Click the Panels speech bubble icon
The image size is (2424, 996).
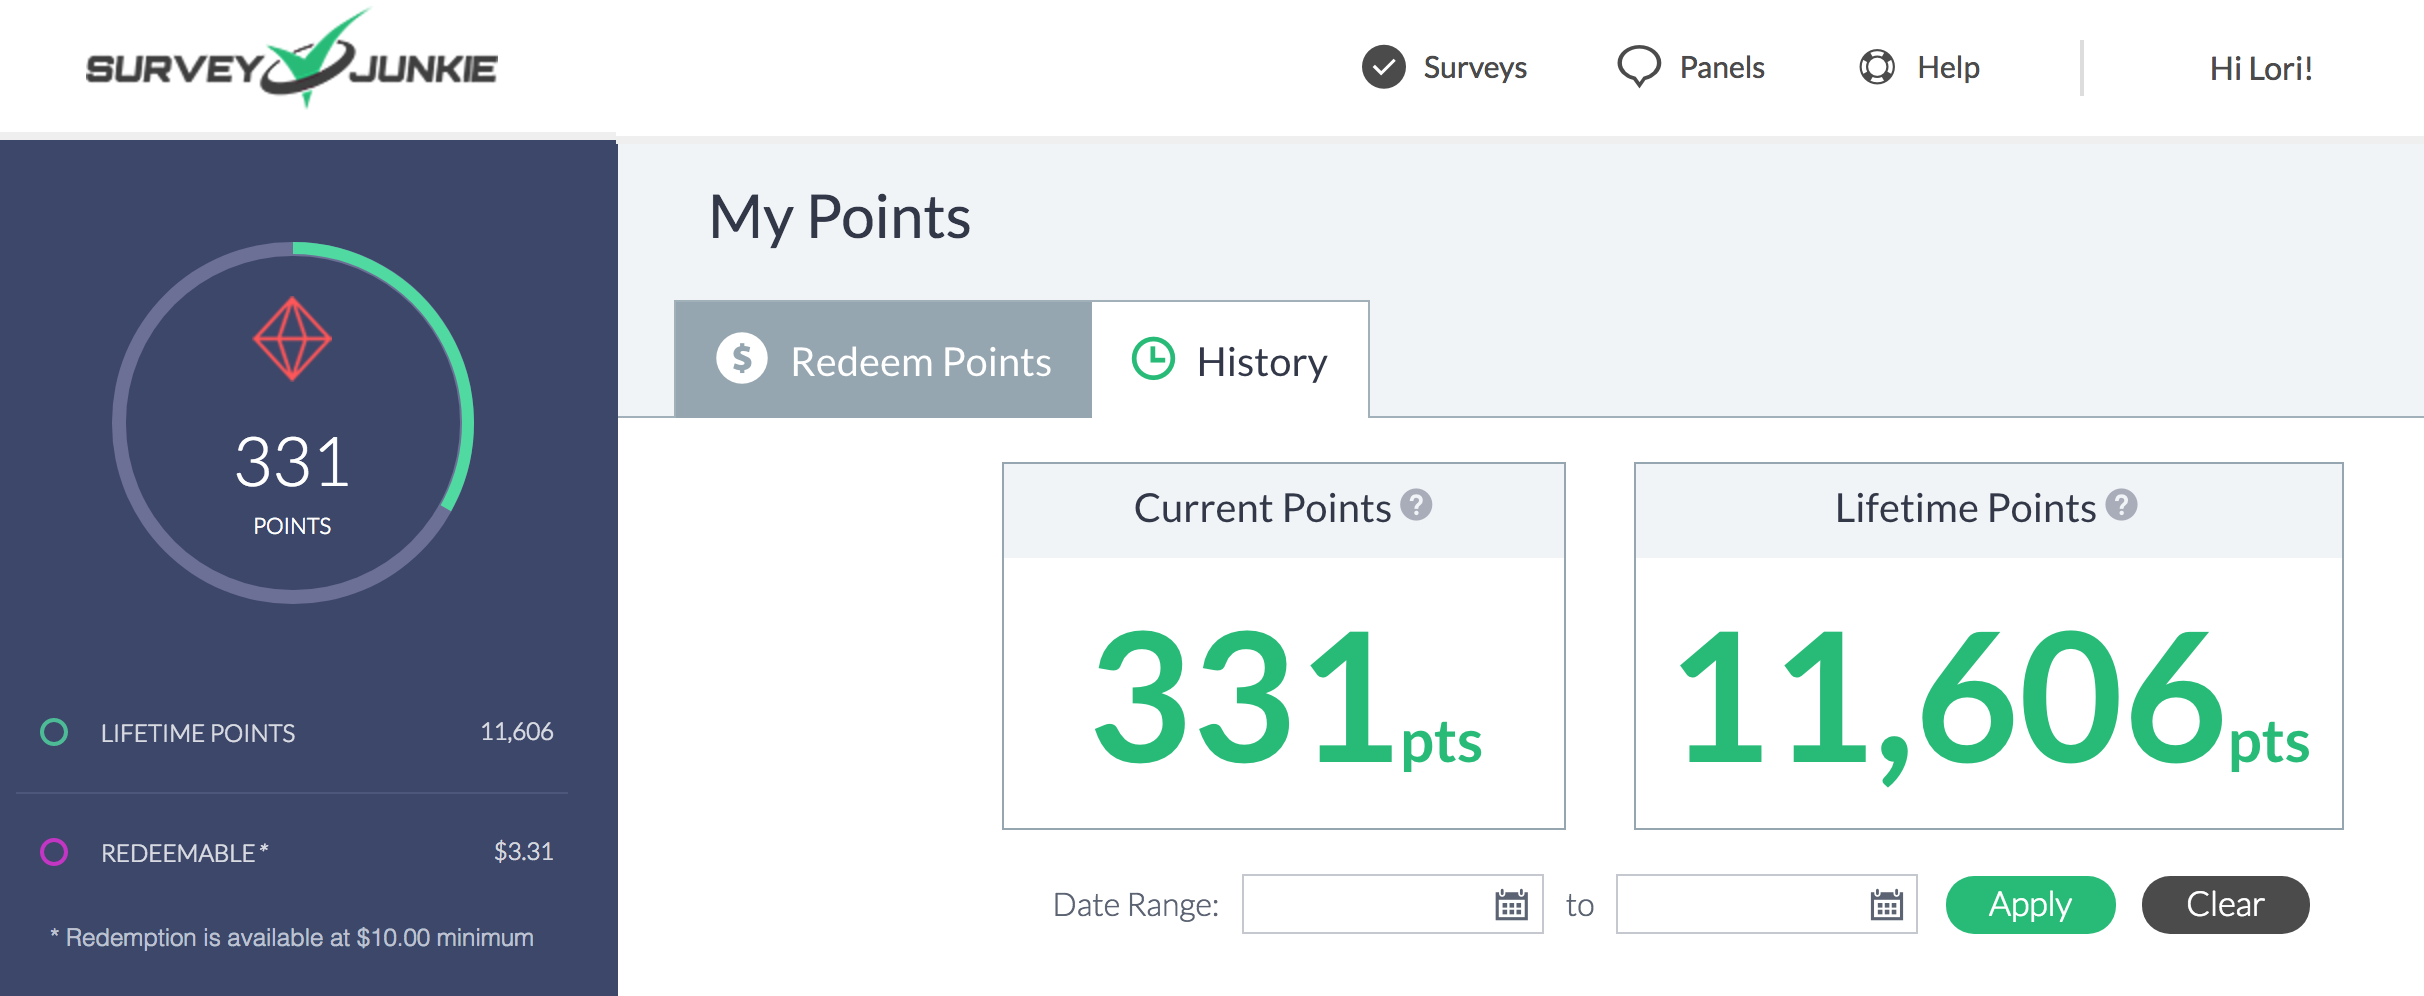1638,67
